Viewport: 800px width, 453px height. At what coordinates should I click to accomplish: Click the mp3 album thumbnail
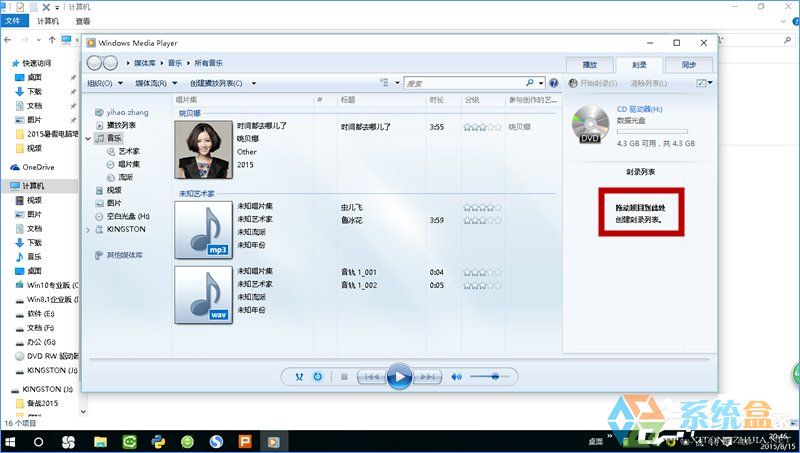coord(204,230)
